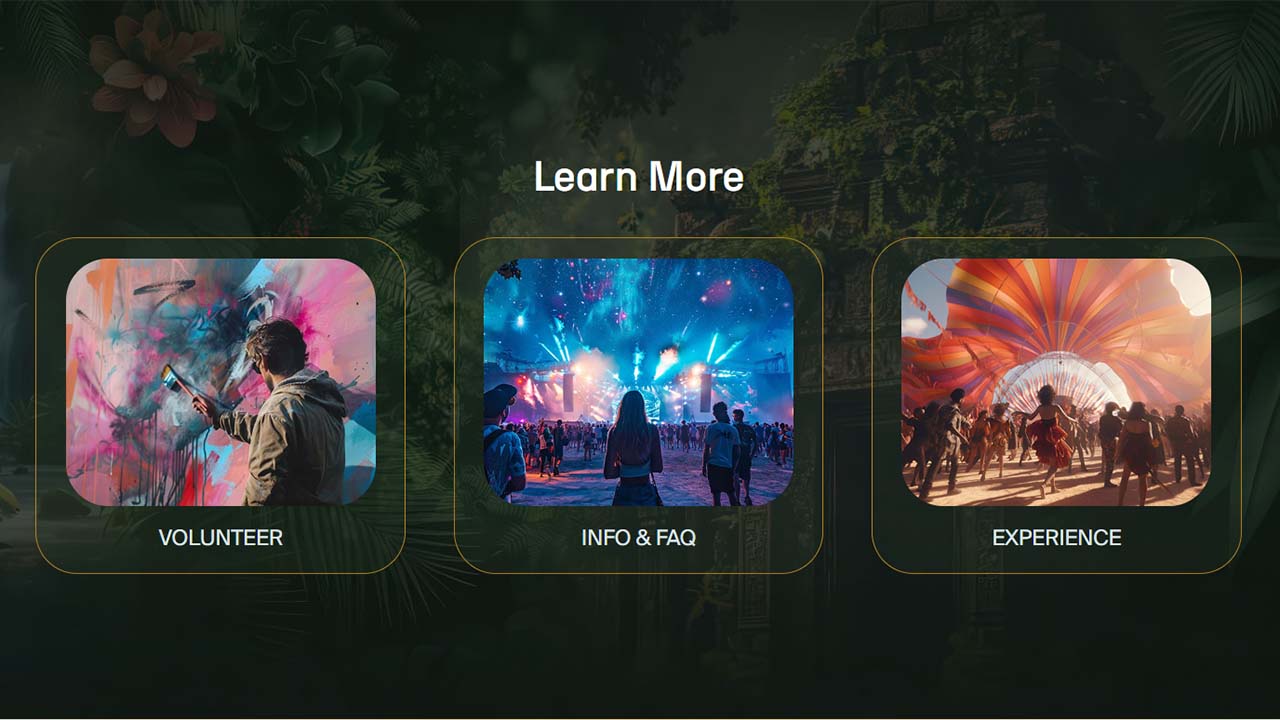Click the long-haired woman in the concert image
The width and height of the screenshot is (1280, 720).
(x=633, y=448)
